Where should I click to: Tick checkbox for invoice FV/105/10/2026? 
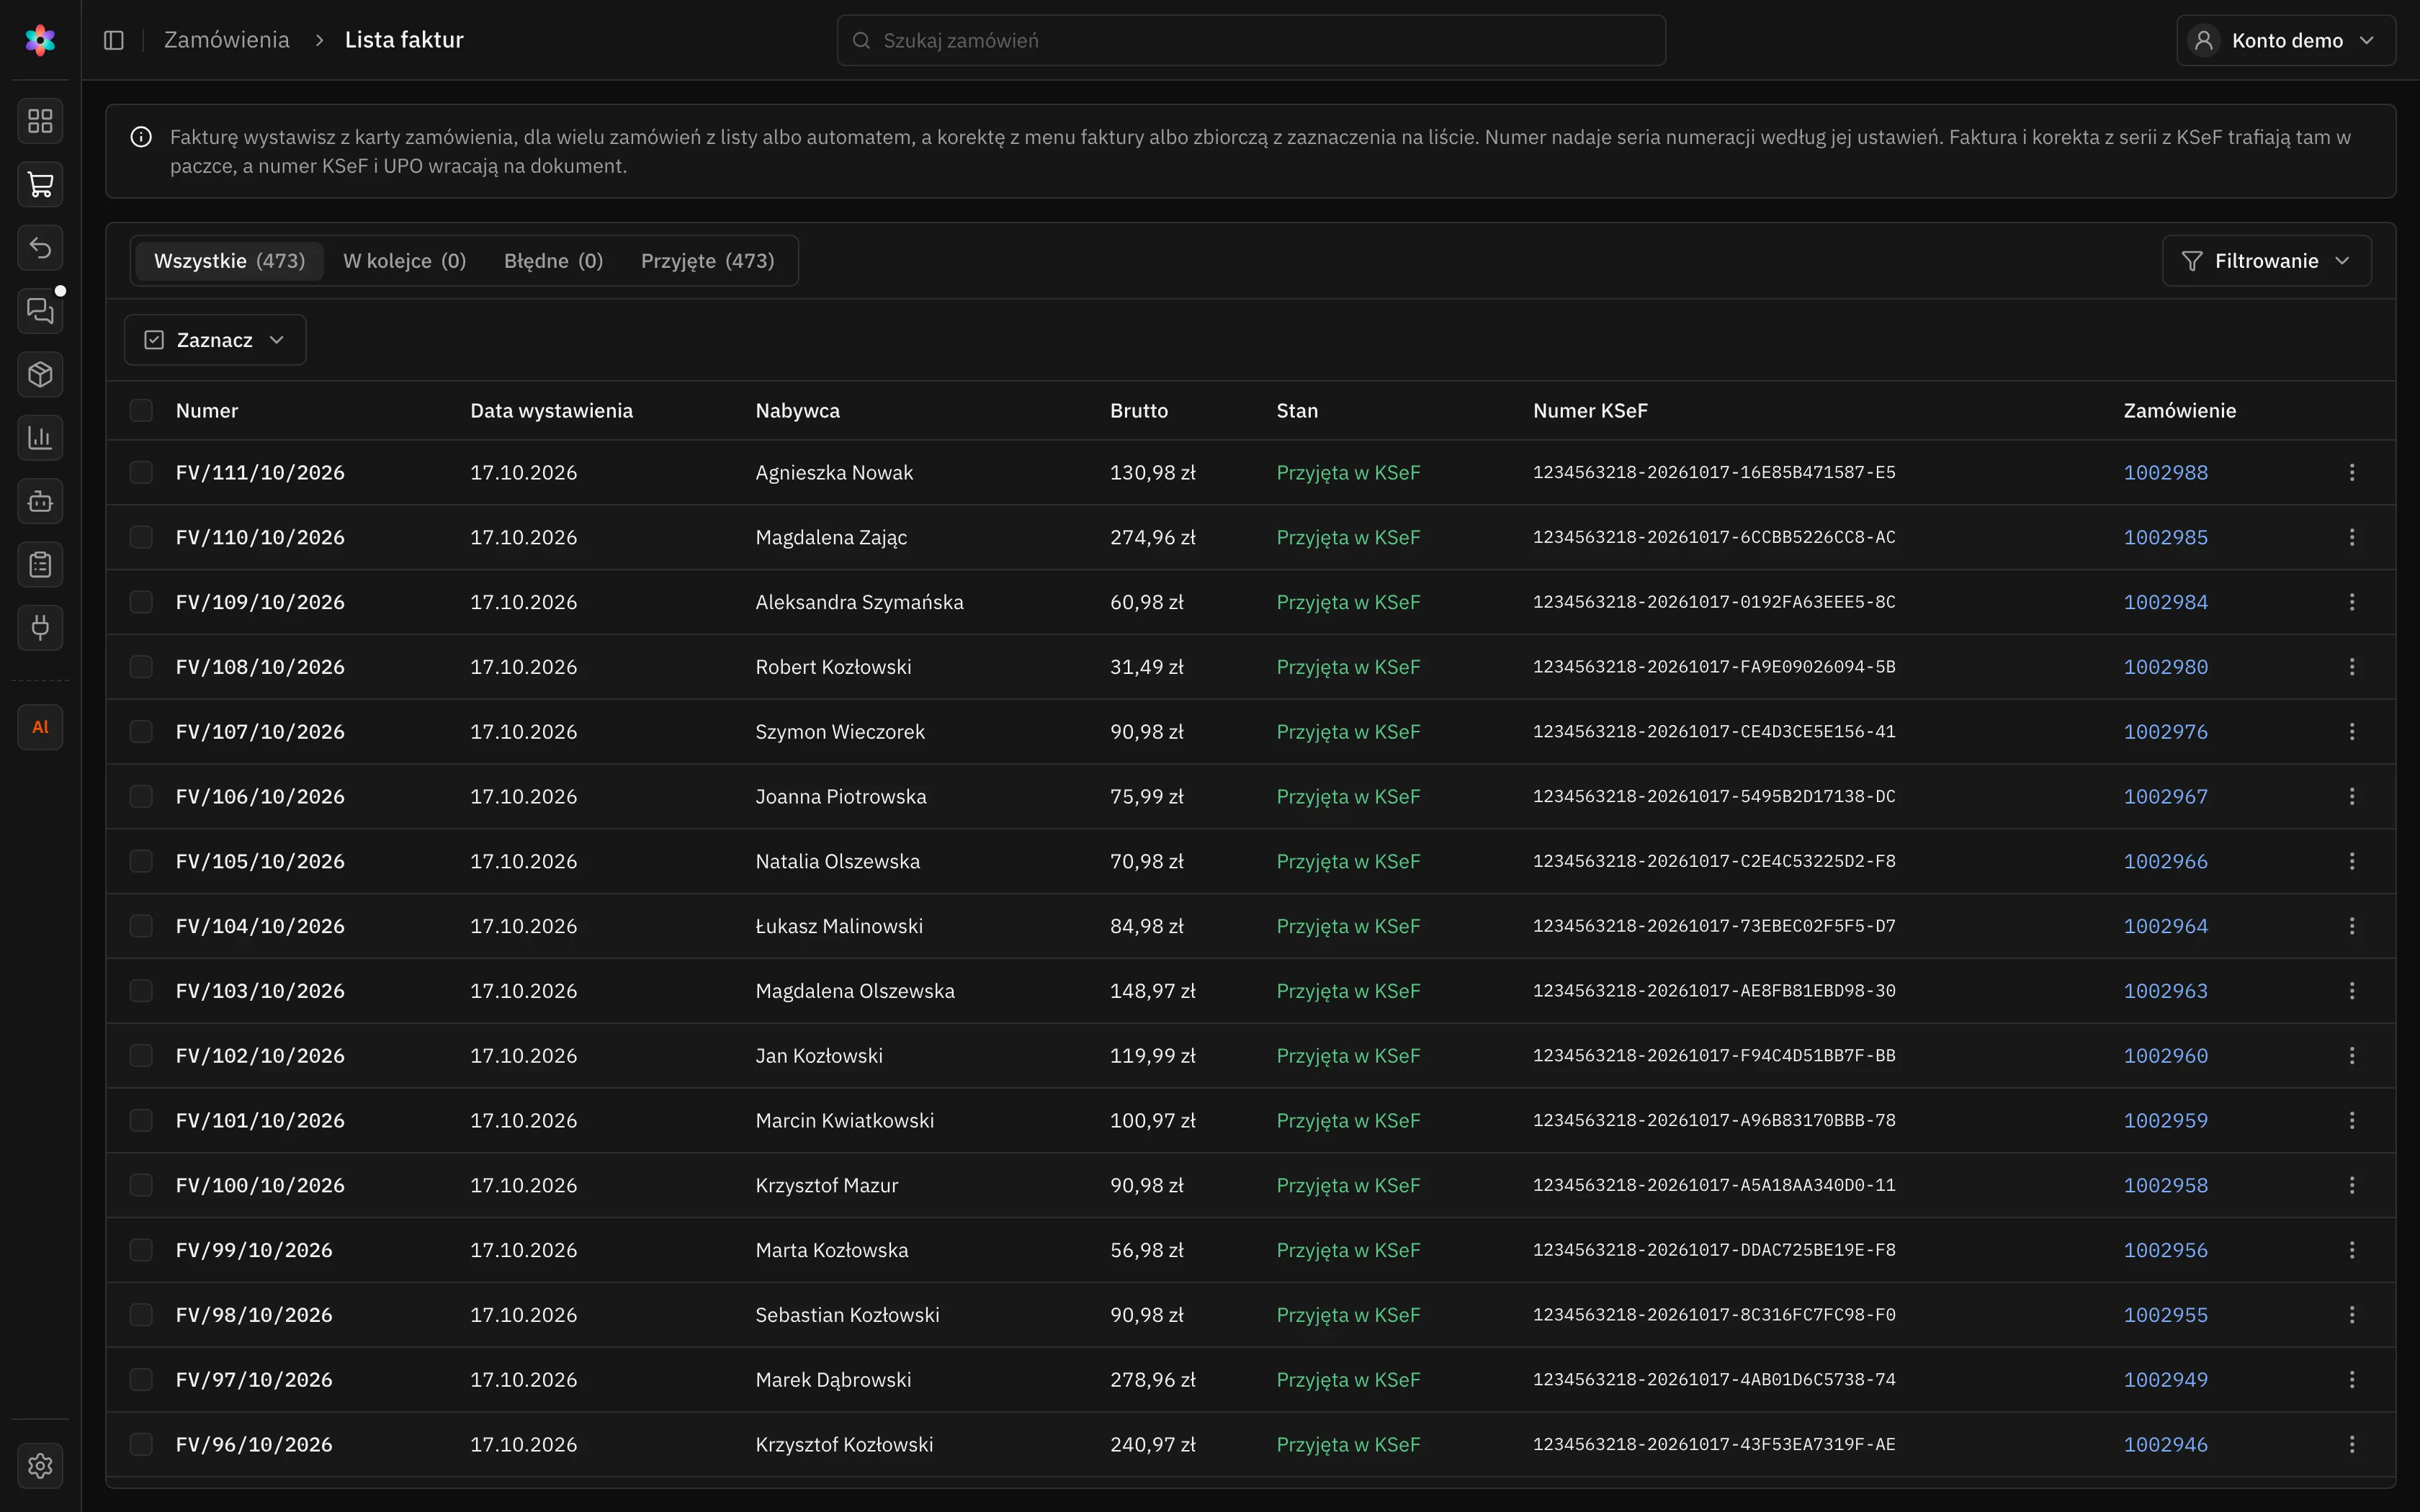141,861
